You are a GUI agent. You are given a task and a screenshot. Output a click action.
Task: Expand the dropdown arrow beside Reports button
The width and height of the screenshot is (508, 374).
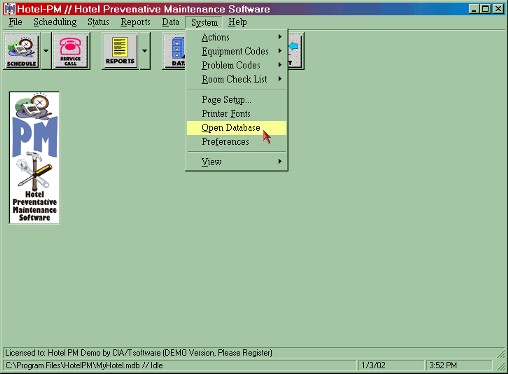(x=145, y=51)
